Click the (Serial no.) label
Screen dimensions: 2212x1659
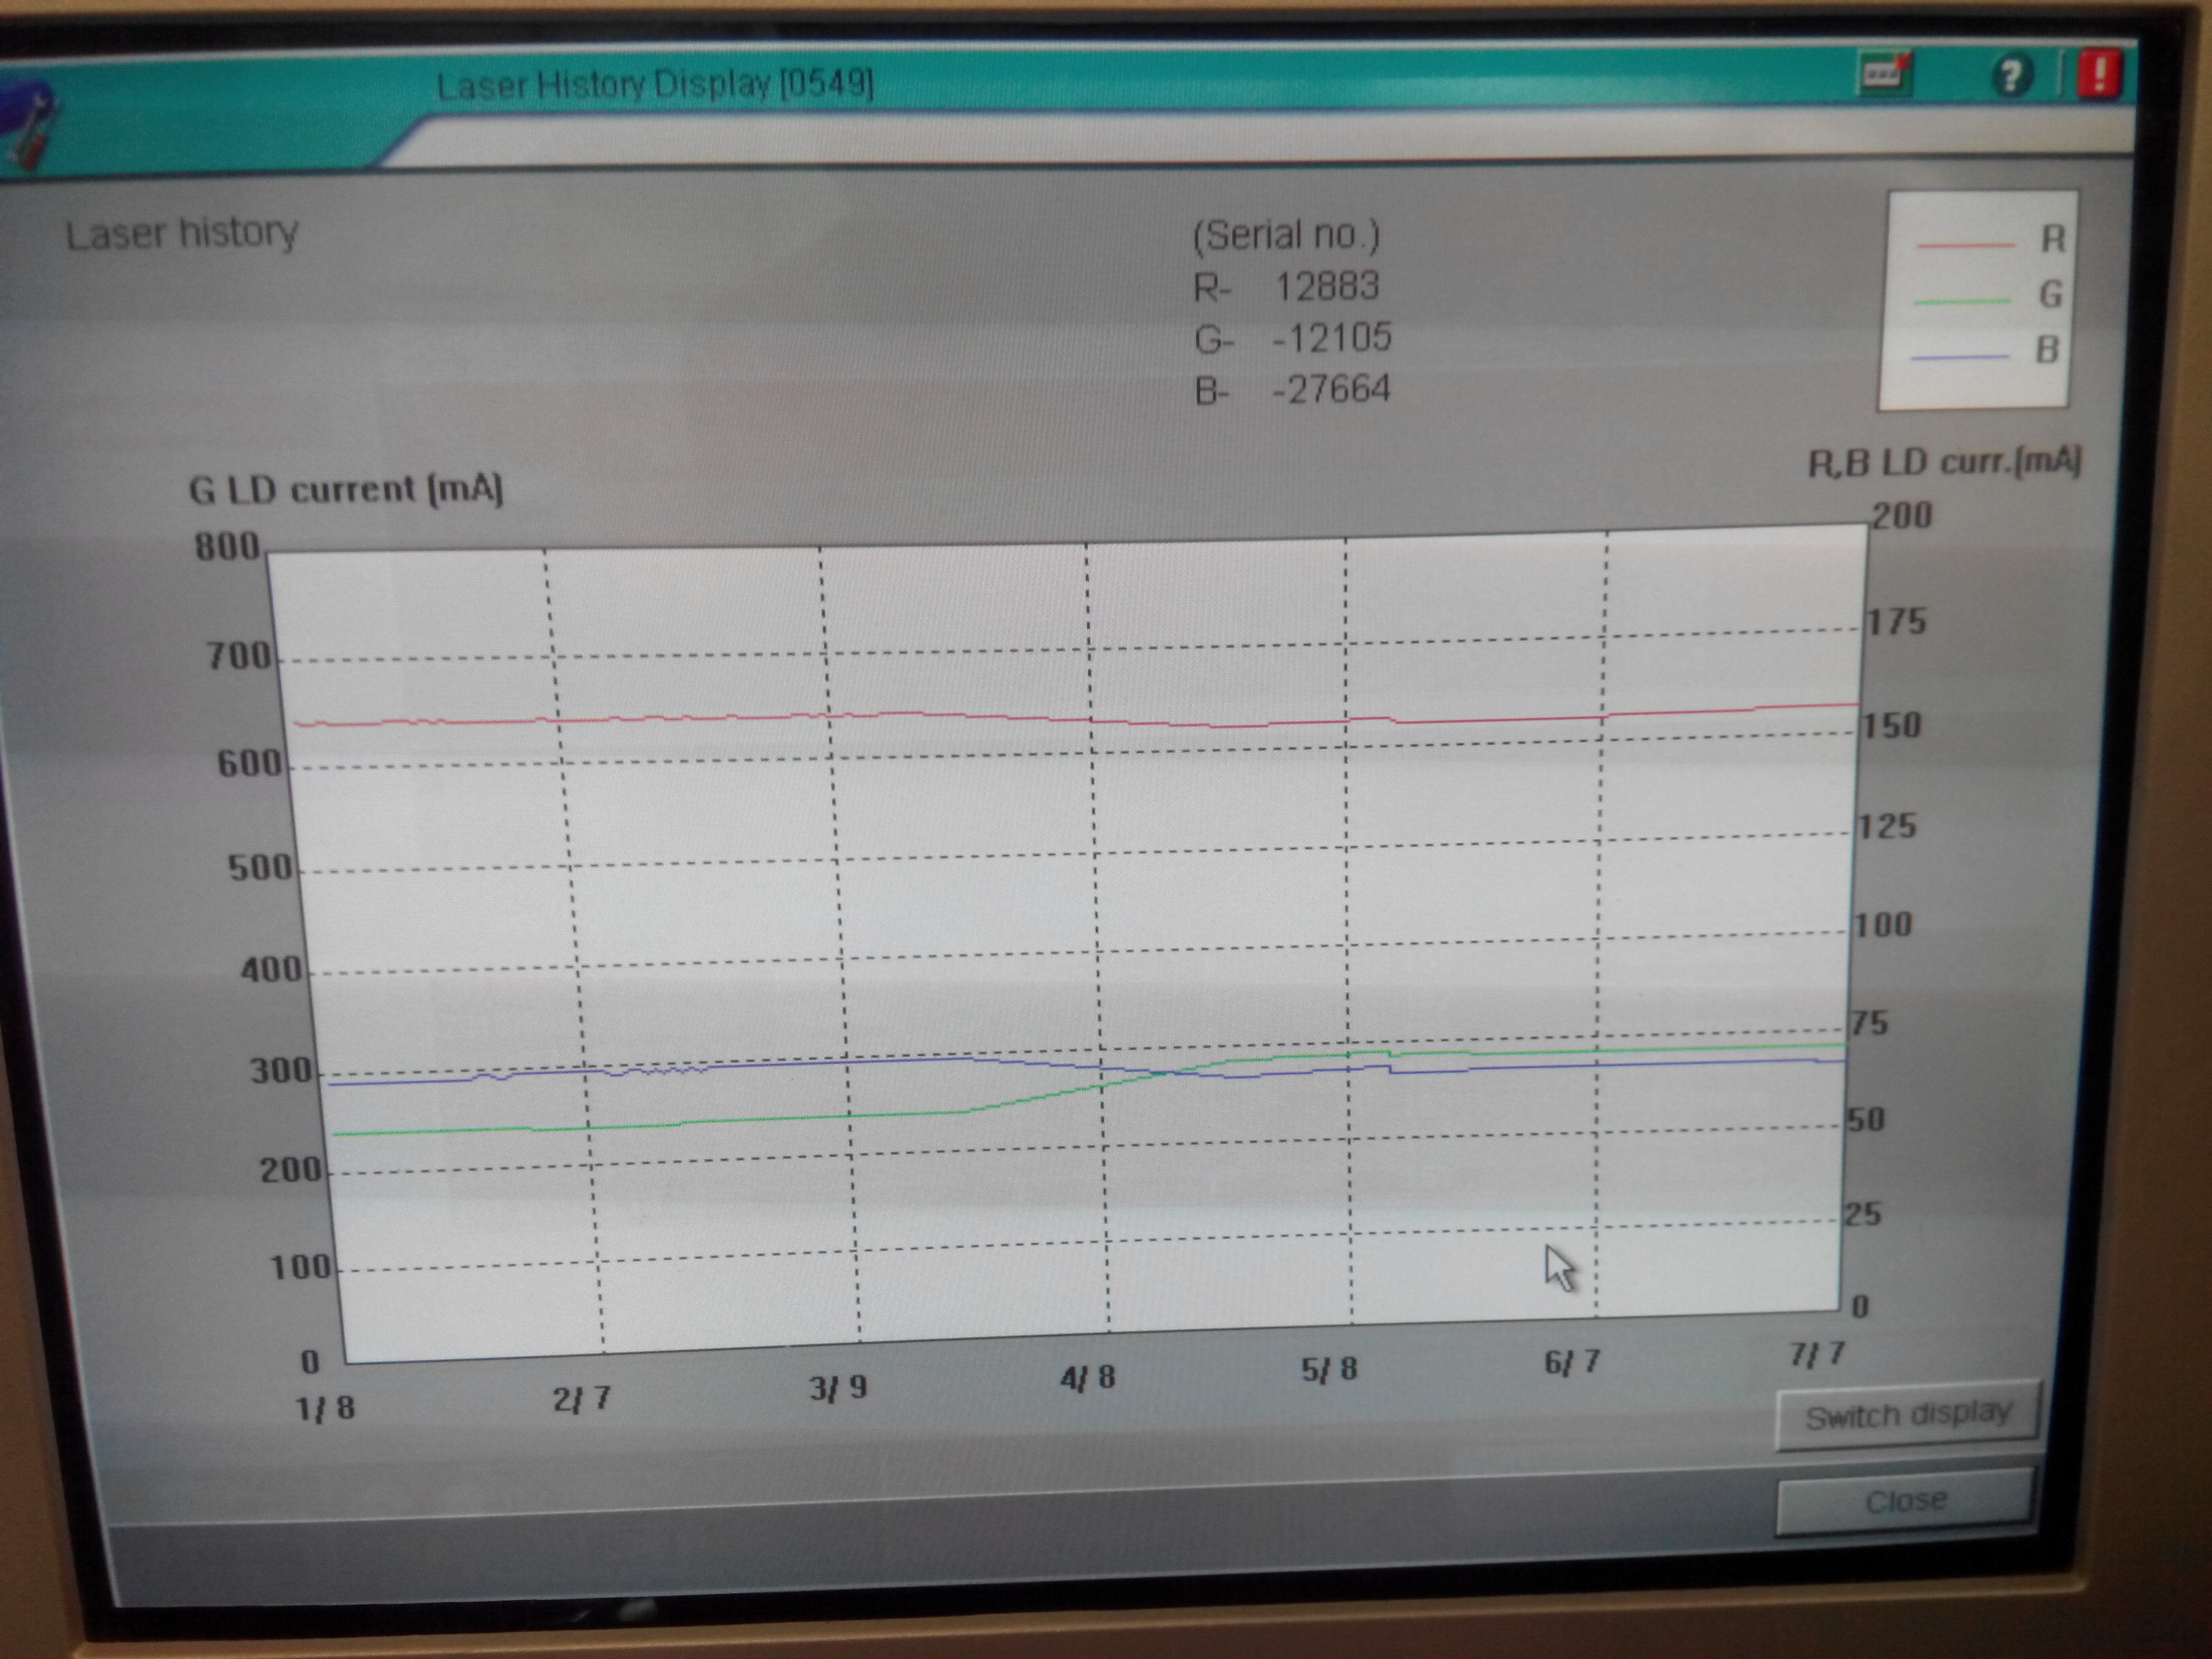pyautogui.click(x=1286, y=235)
